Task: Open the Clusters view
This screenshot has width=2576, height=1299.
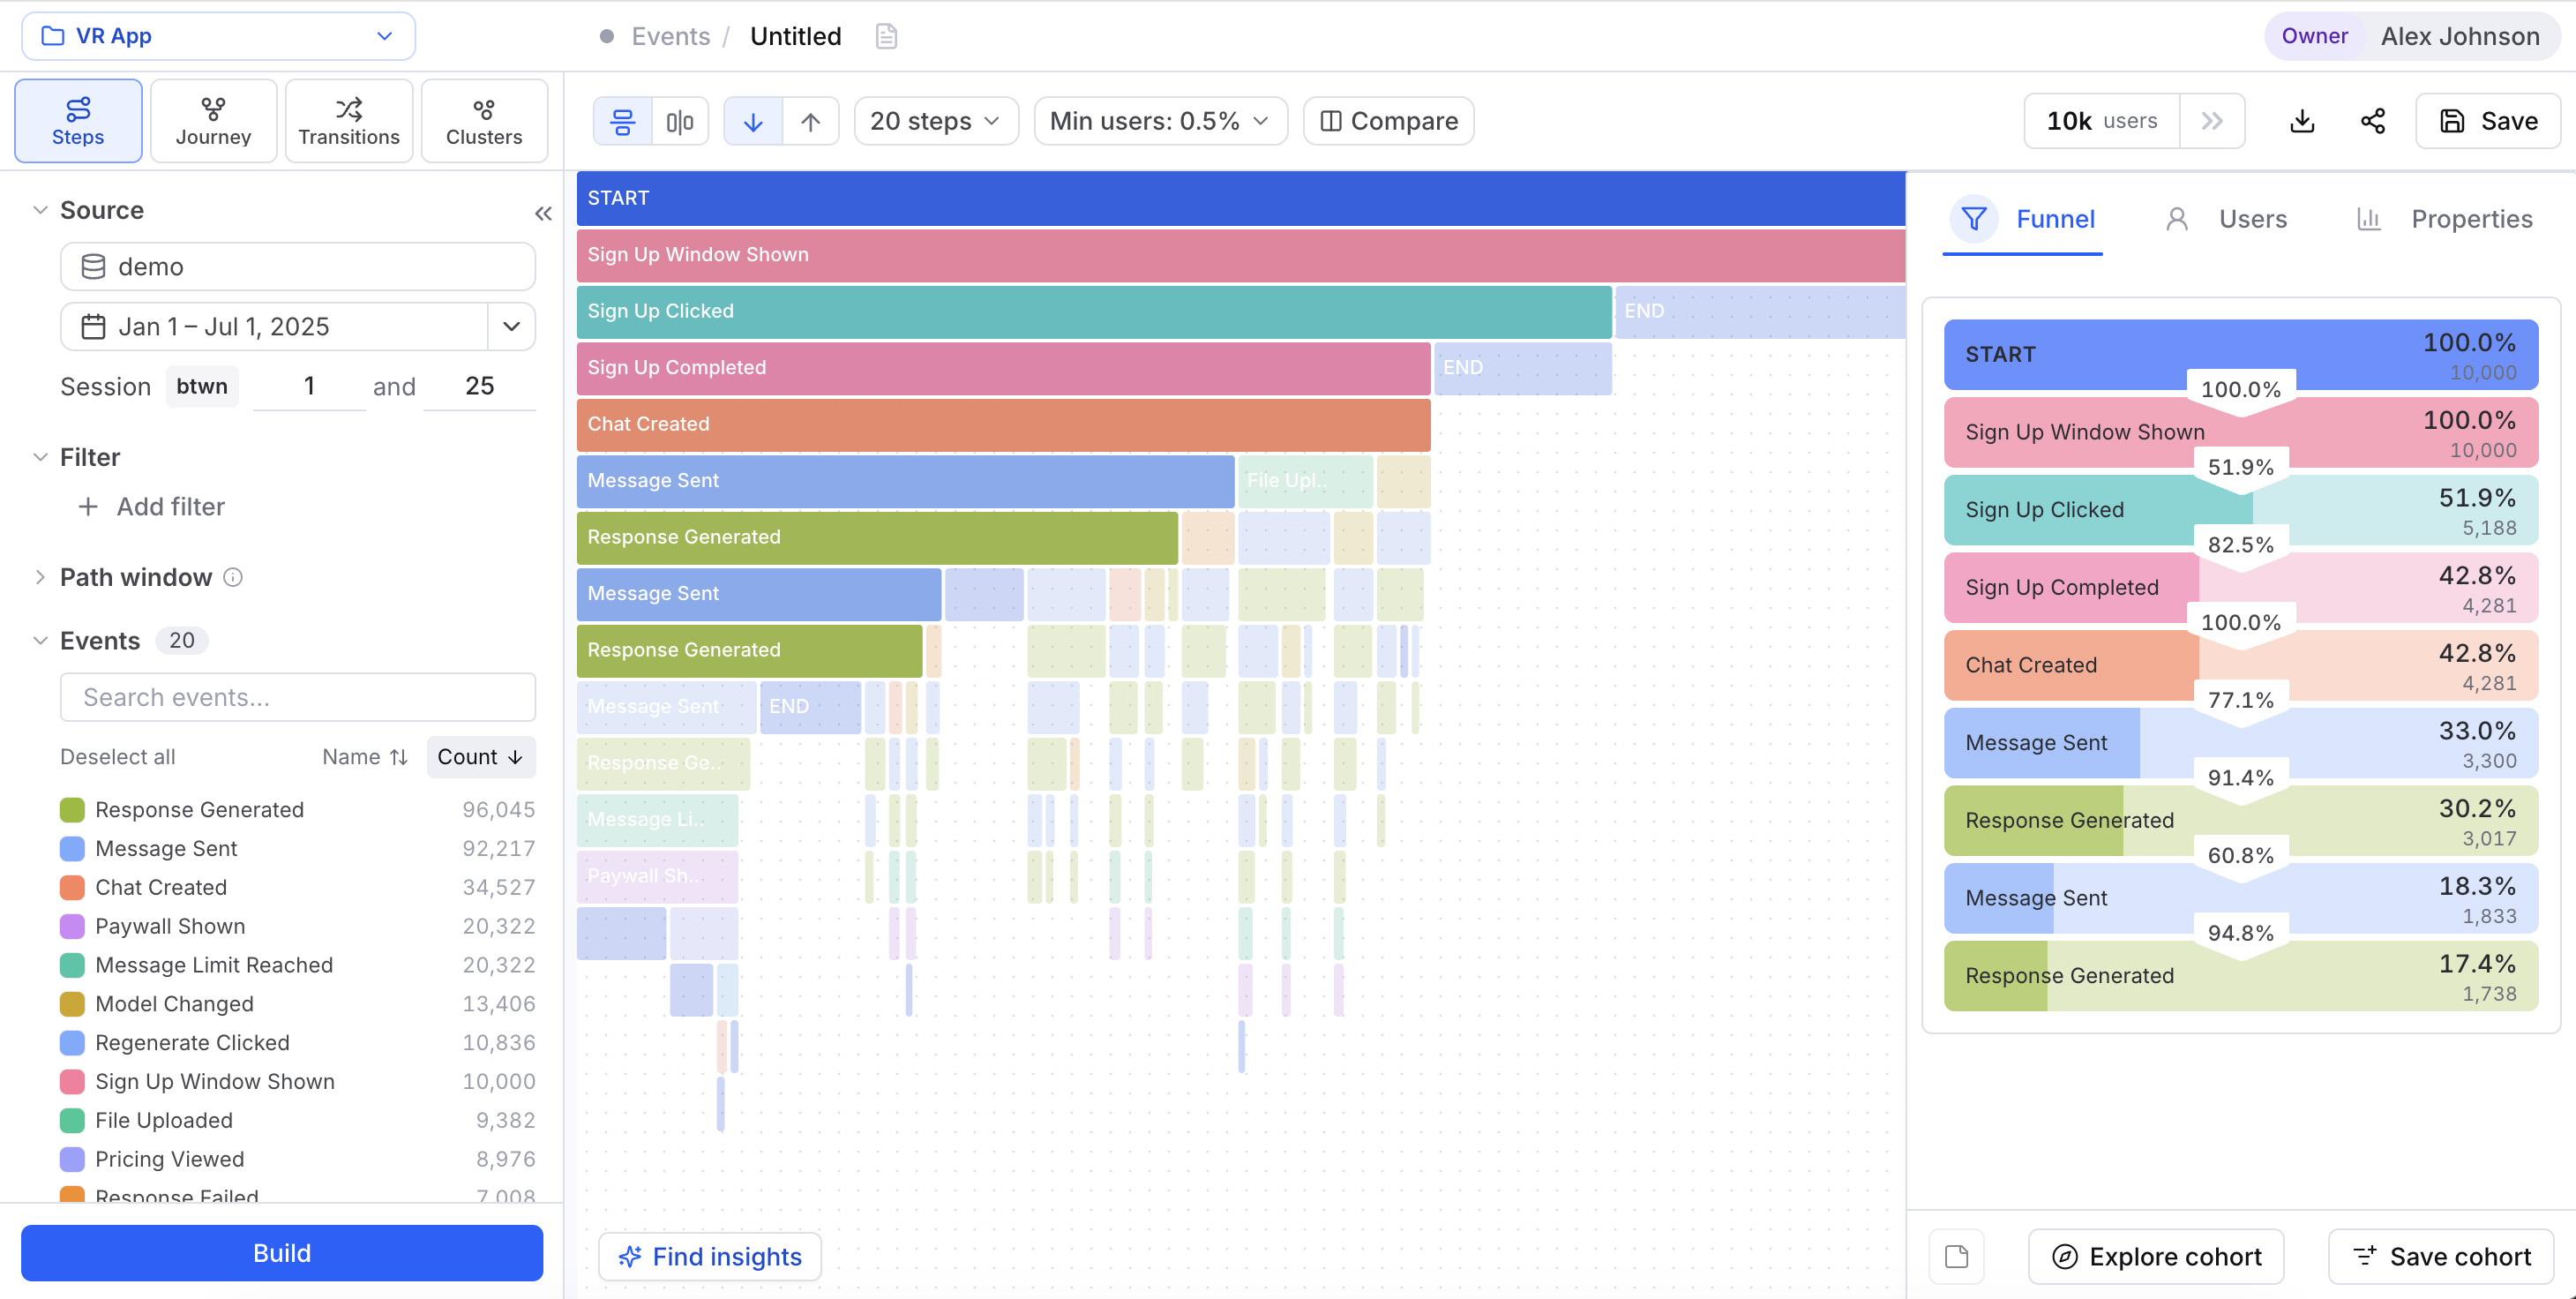Action: coord(484,121)
